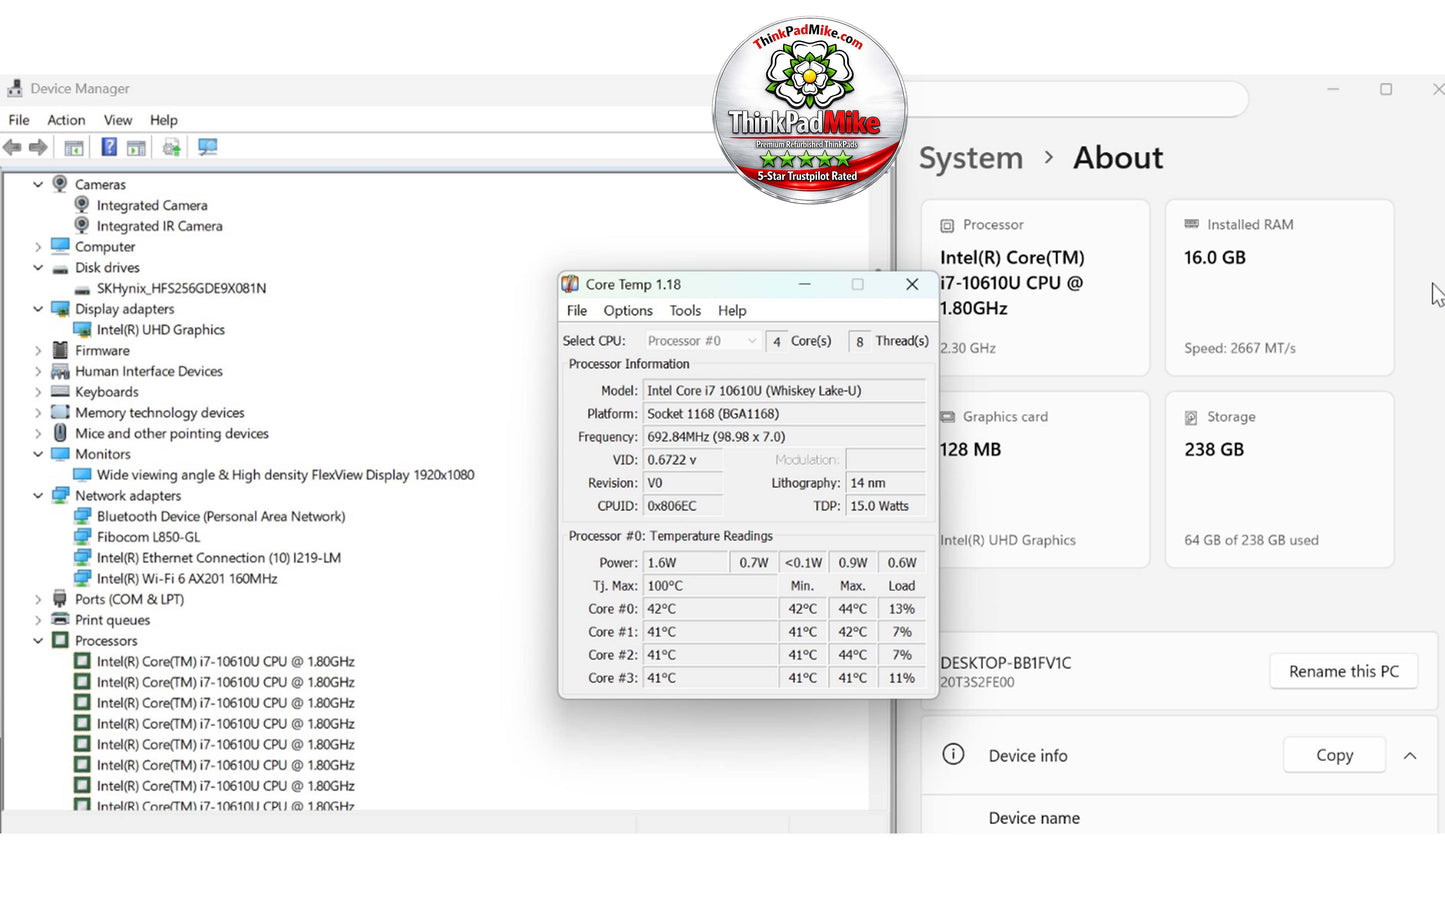Screen dimensions: 1445x908
Task: Collapse the Device info section chevron
Action: (x=1410, y=756)
